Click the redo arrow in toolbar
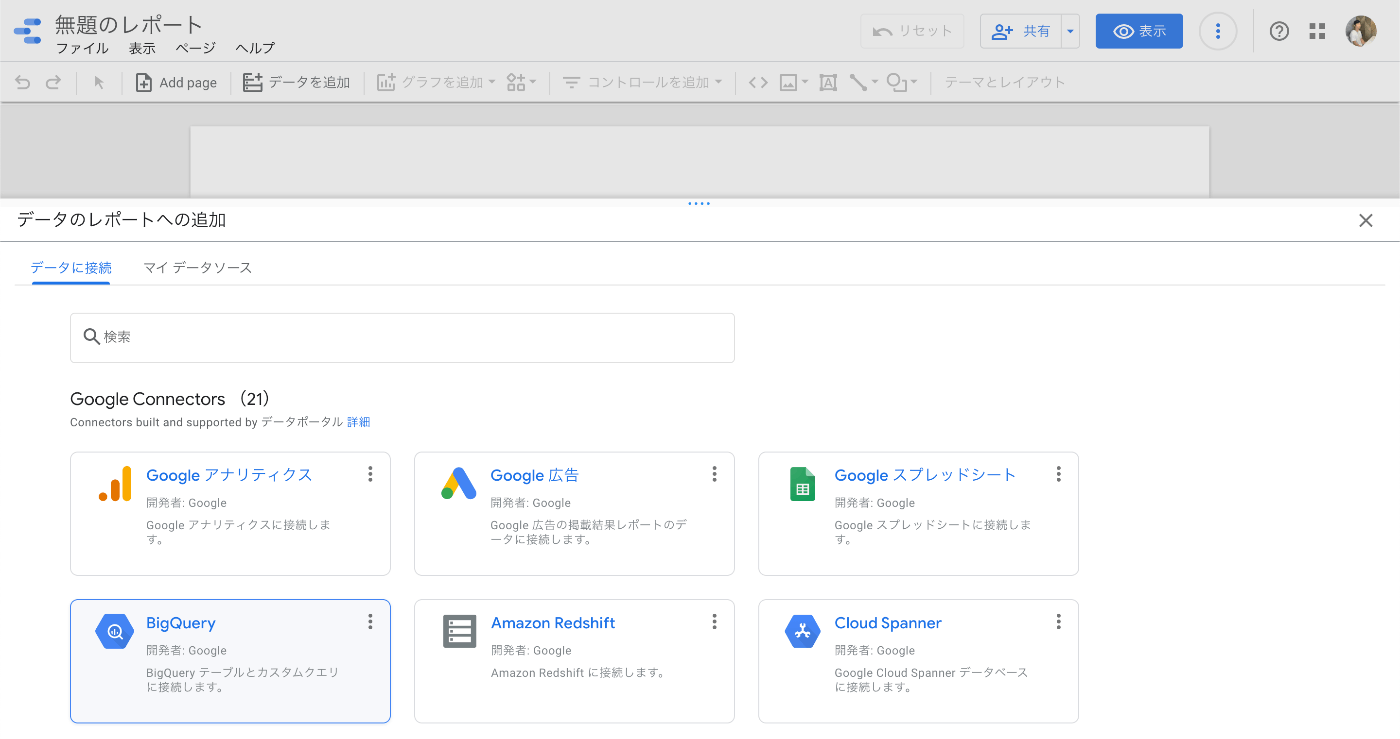Image resolution: width=1400 pixels, height=739 pixels. tap(54, 83)
